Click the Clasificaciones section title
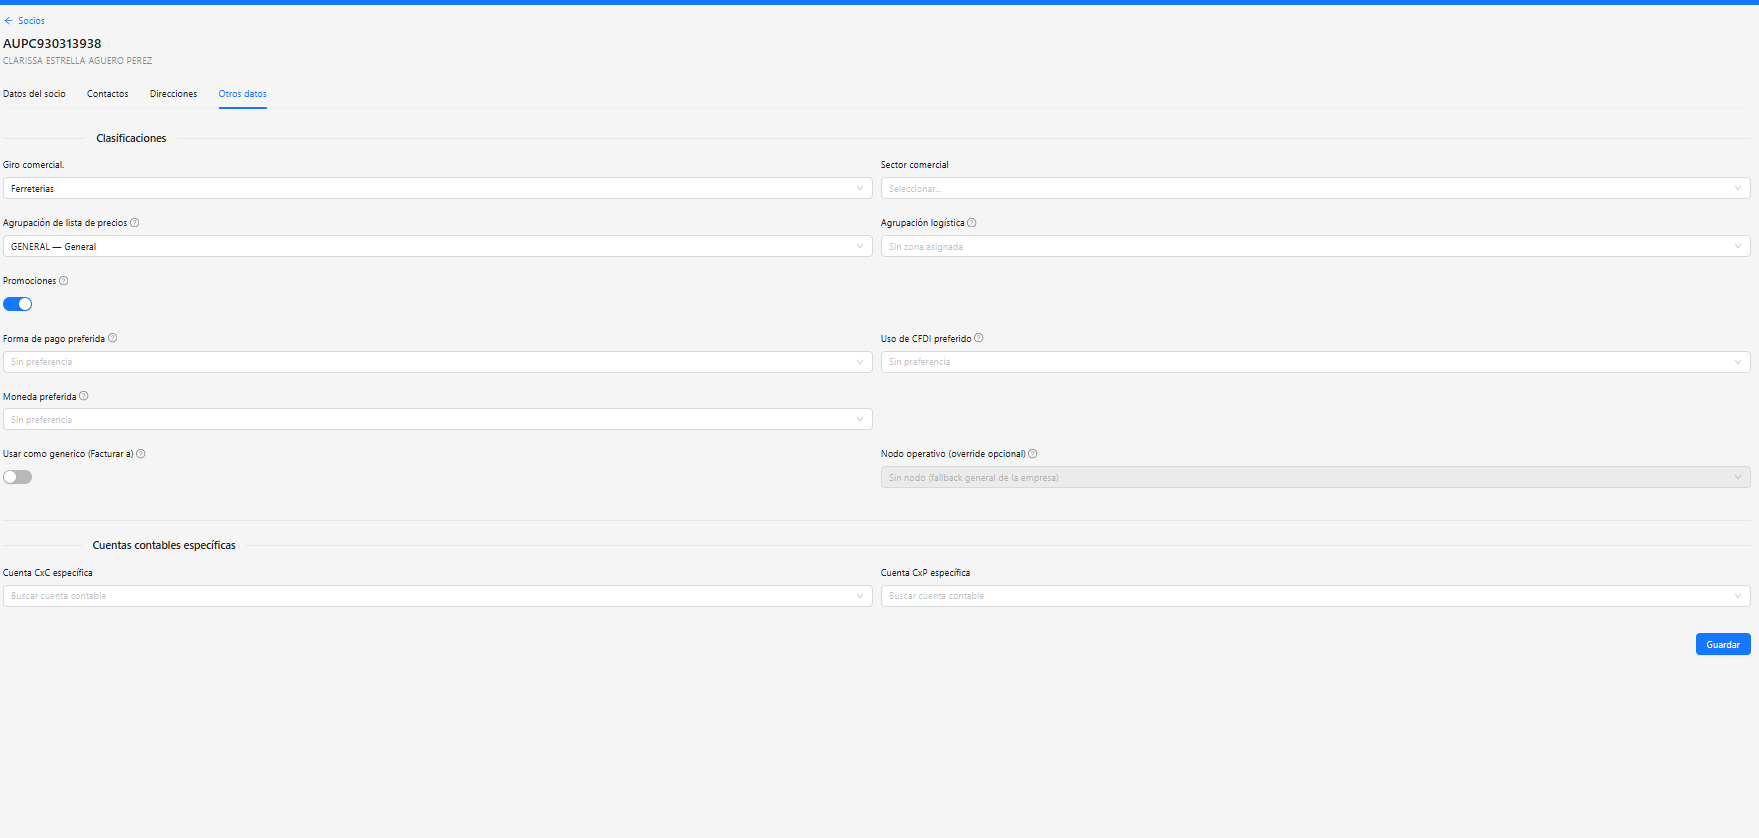This screenshot has height=838, width=1759. pyautogui.click(x=131, y=138)
